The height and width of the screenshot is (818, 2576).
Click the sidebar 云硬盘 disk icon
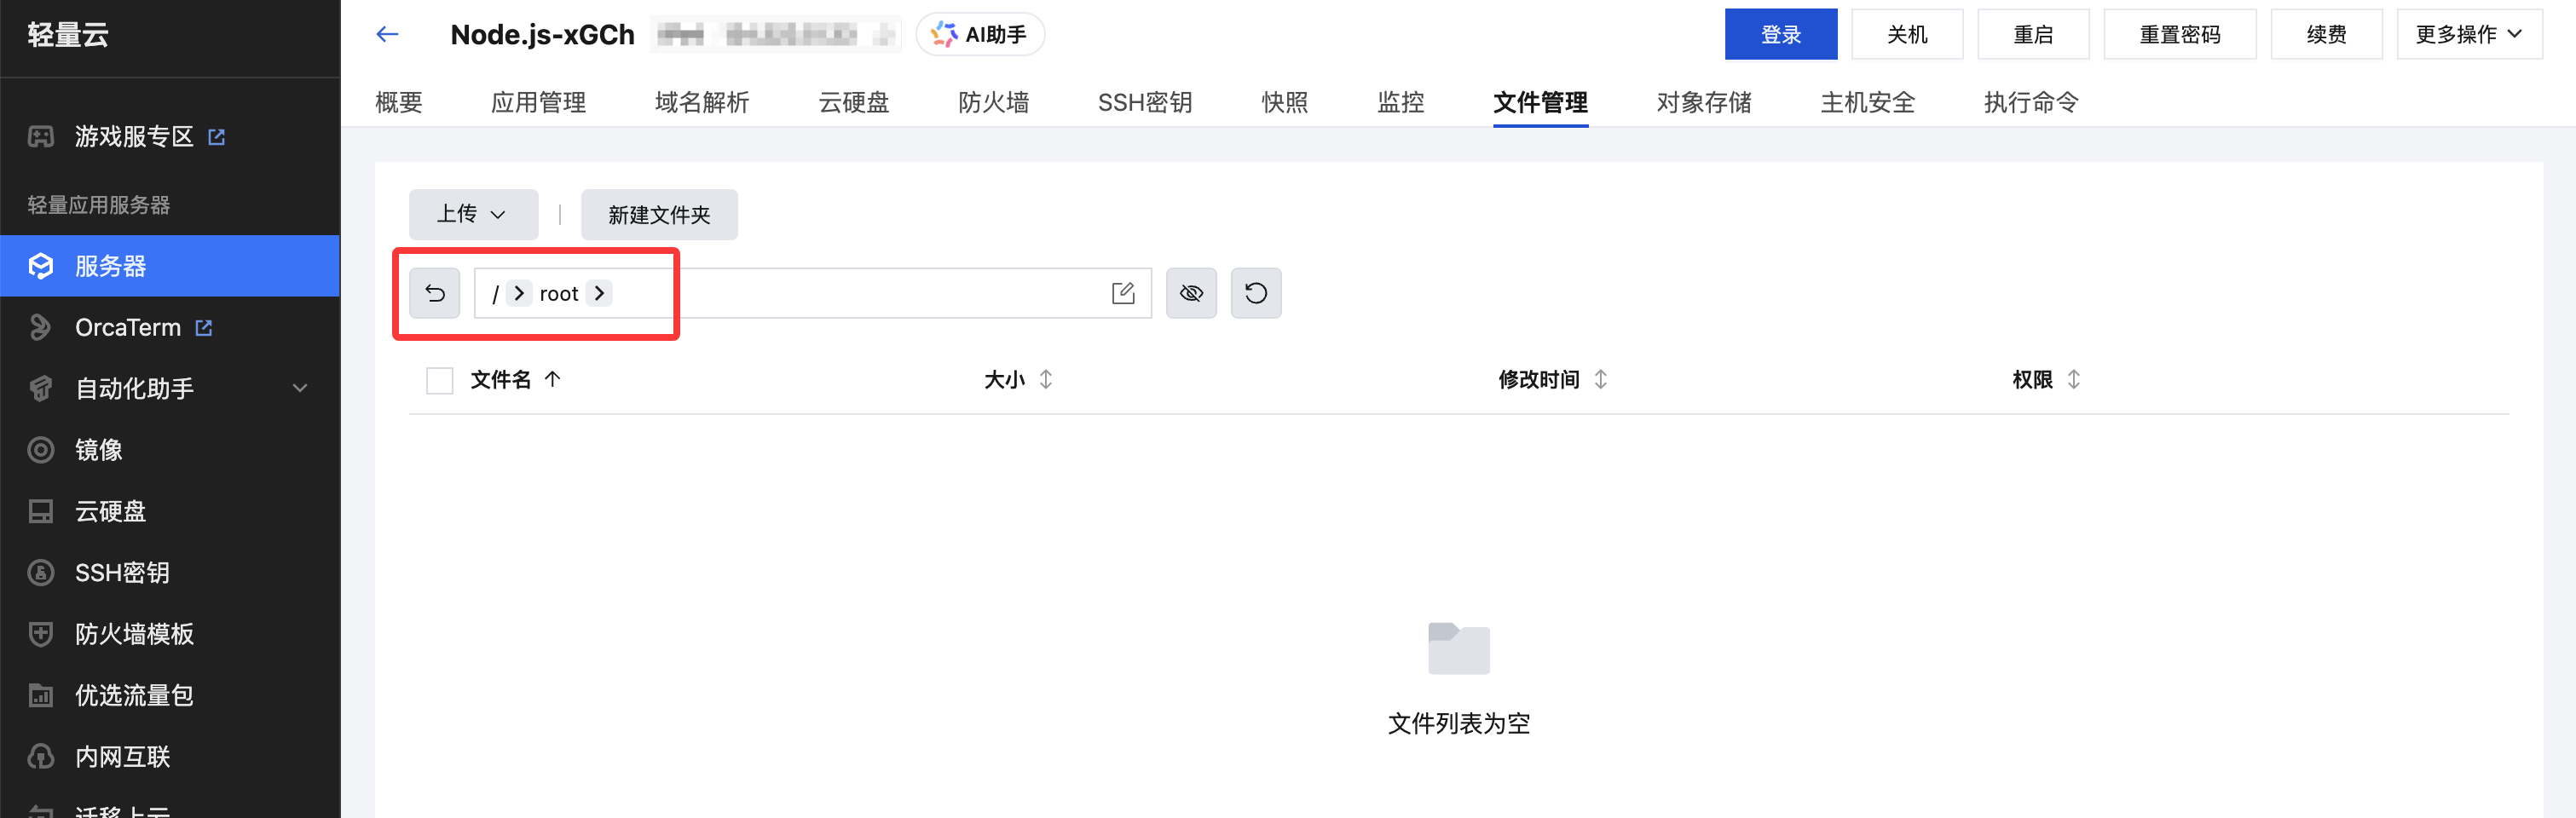41,511
